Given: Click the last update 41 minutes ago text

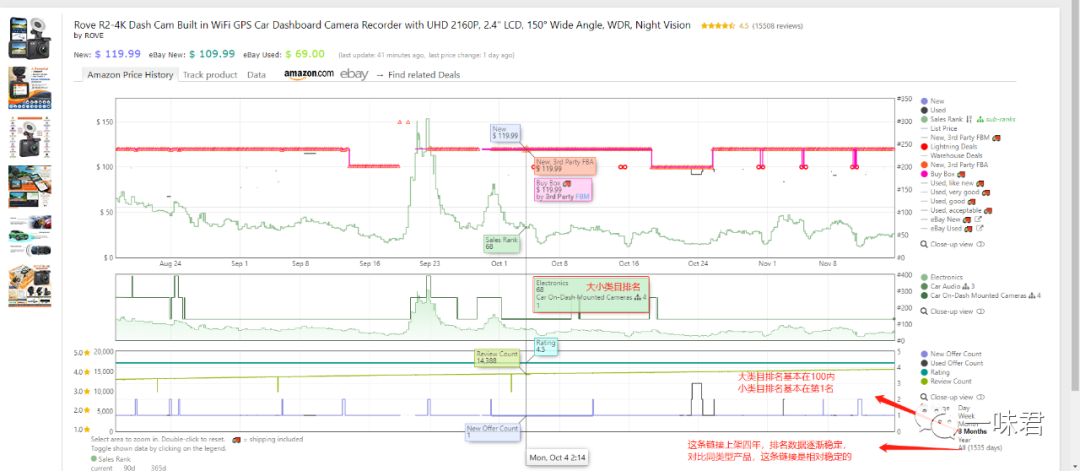Looking at the screenshot, I should (380, 55).
